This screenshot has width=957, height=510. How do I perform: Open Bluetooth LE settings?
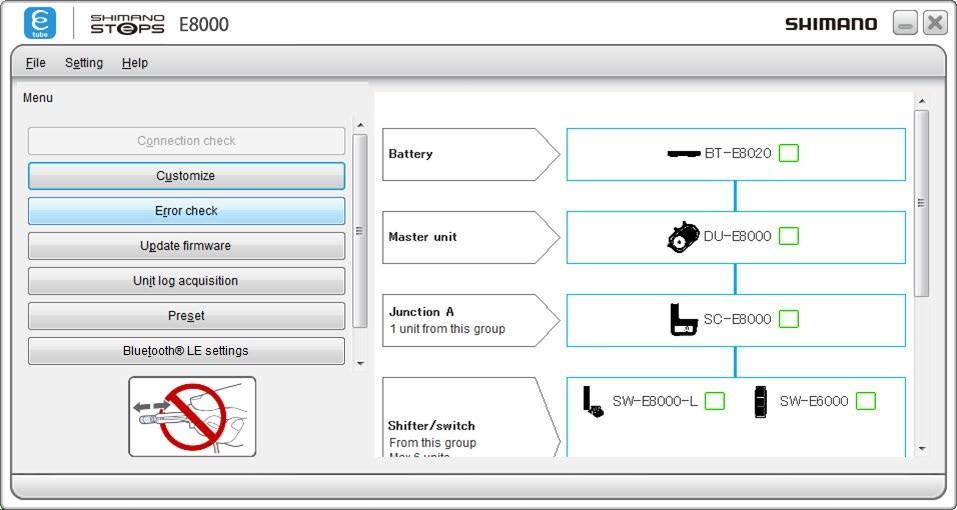(x=186, y=351)
